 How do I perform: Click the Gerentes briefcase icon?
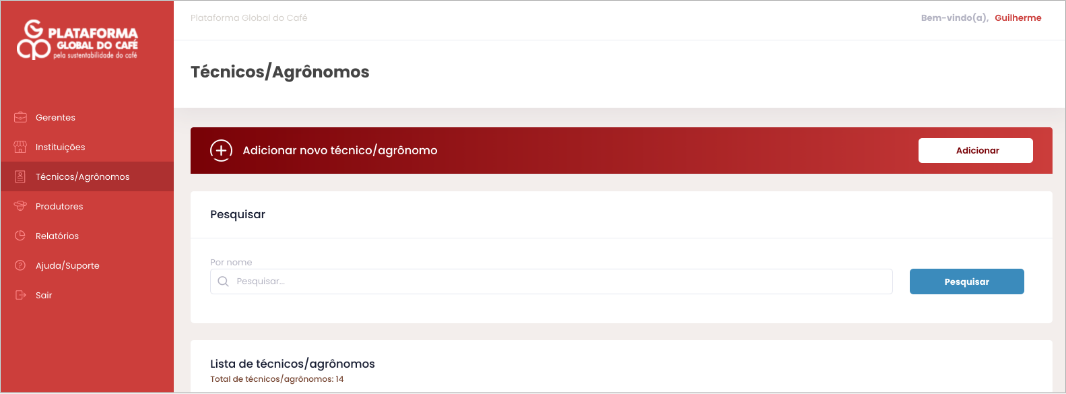pyautogui.click(x=20, y=118)
